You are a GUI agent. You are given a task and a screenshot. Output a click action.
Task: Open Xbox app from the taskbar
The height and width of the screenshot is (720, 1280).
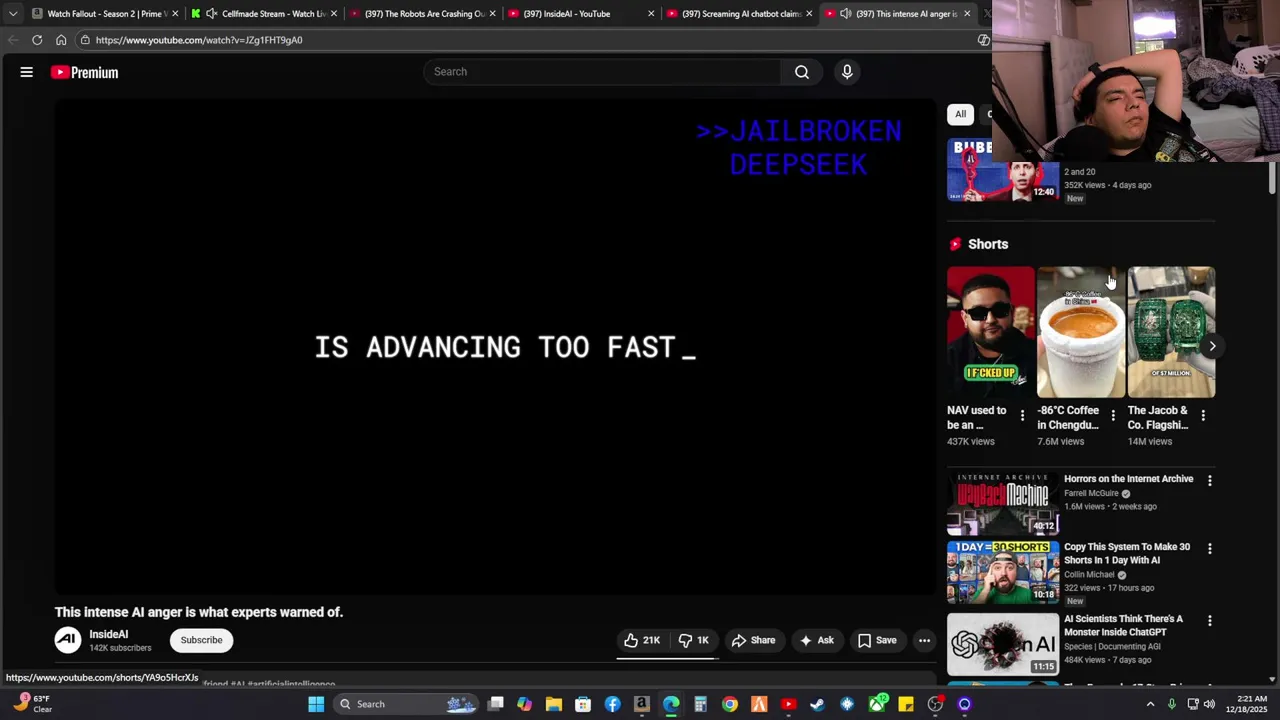point(877,704)
